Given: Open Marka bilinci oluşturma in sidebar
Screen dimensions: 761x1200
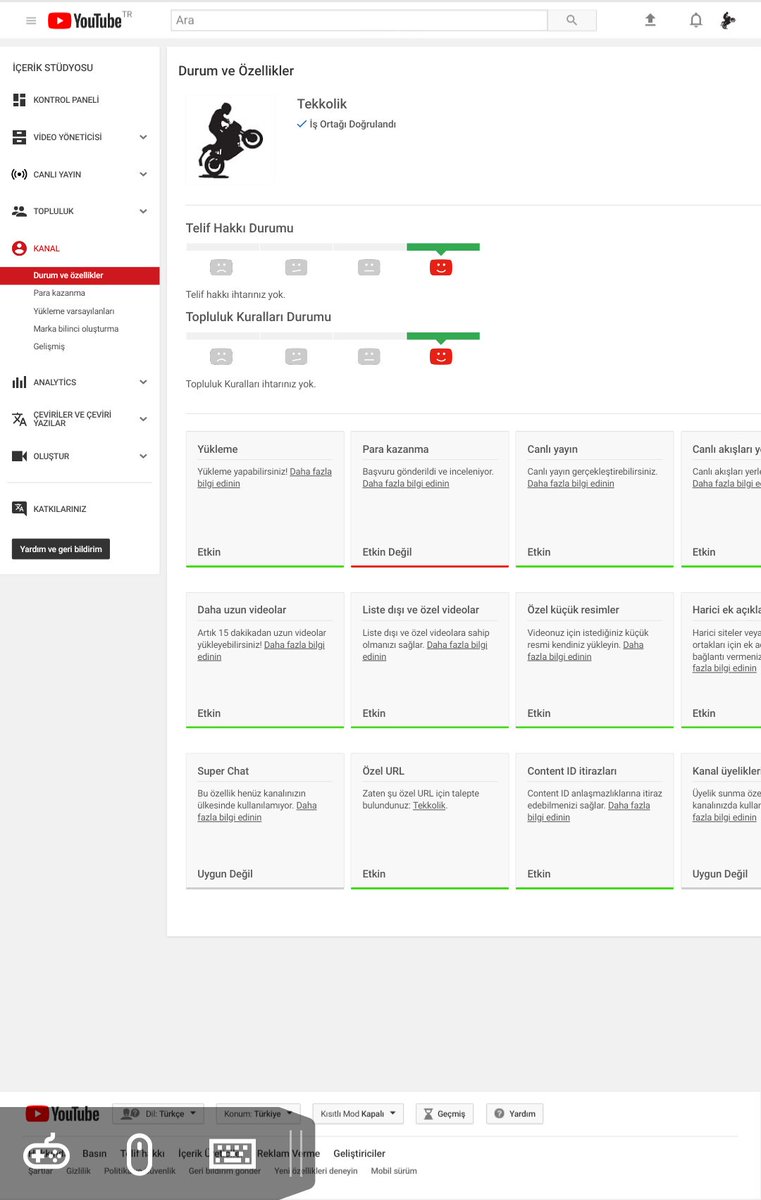Looking at the screenshot, I should point(76,329).
